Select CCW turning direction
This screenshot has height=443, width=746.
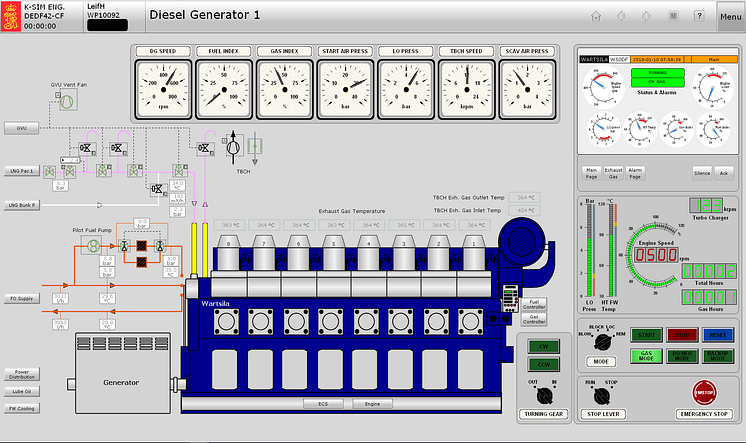(x=544, y=364)
